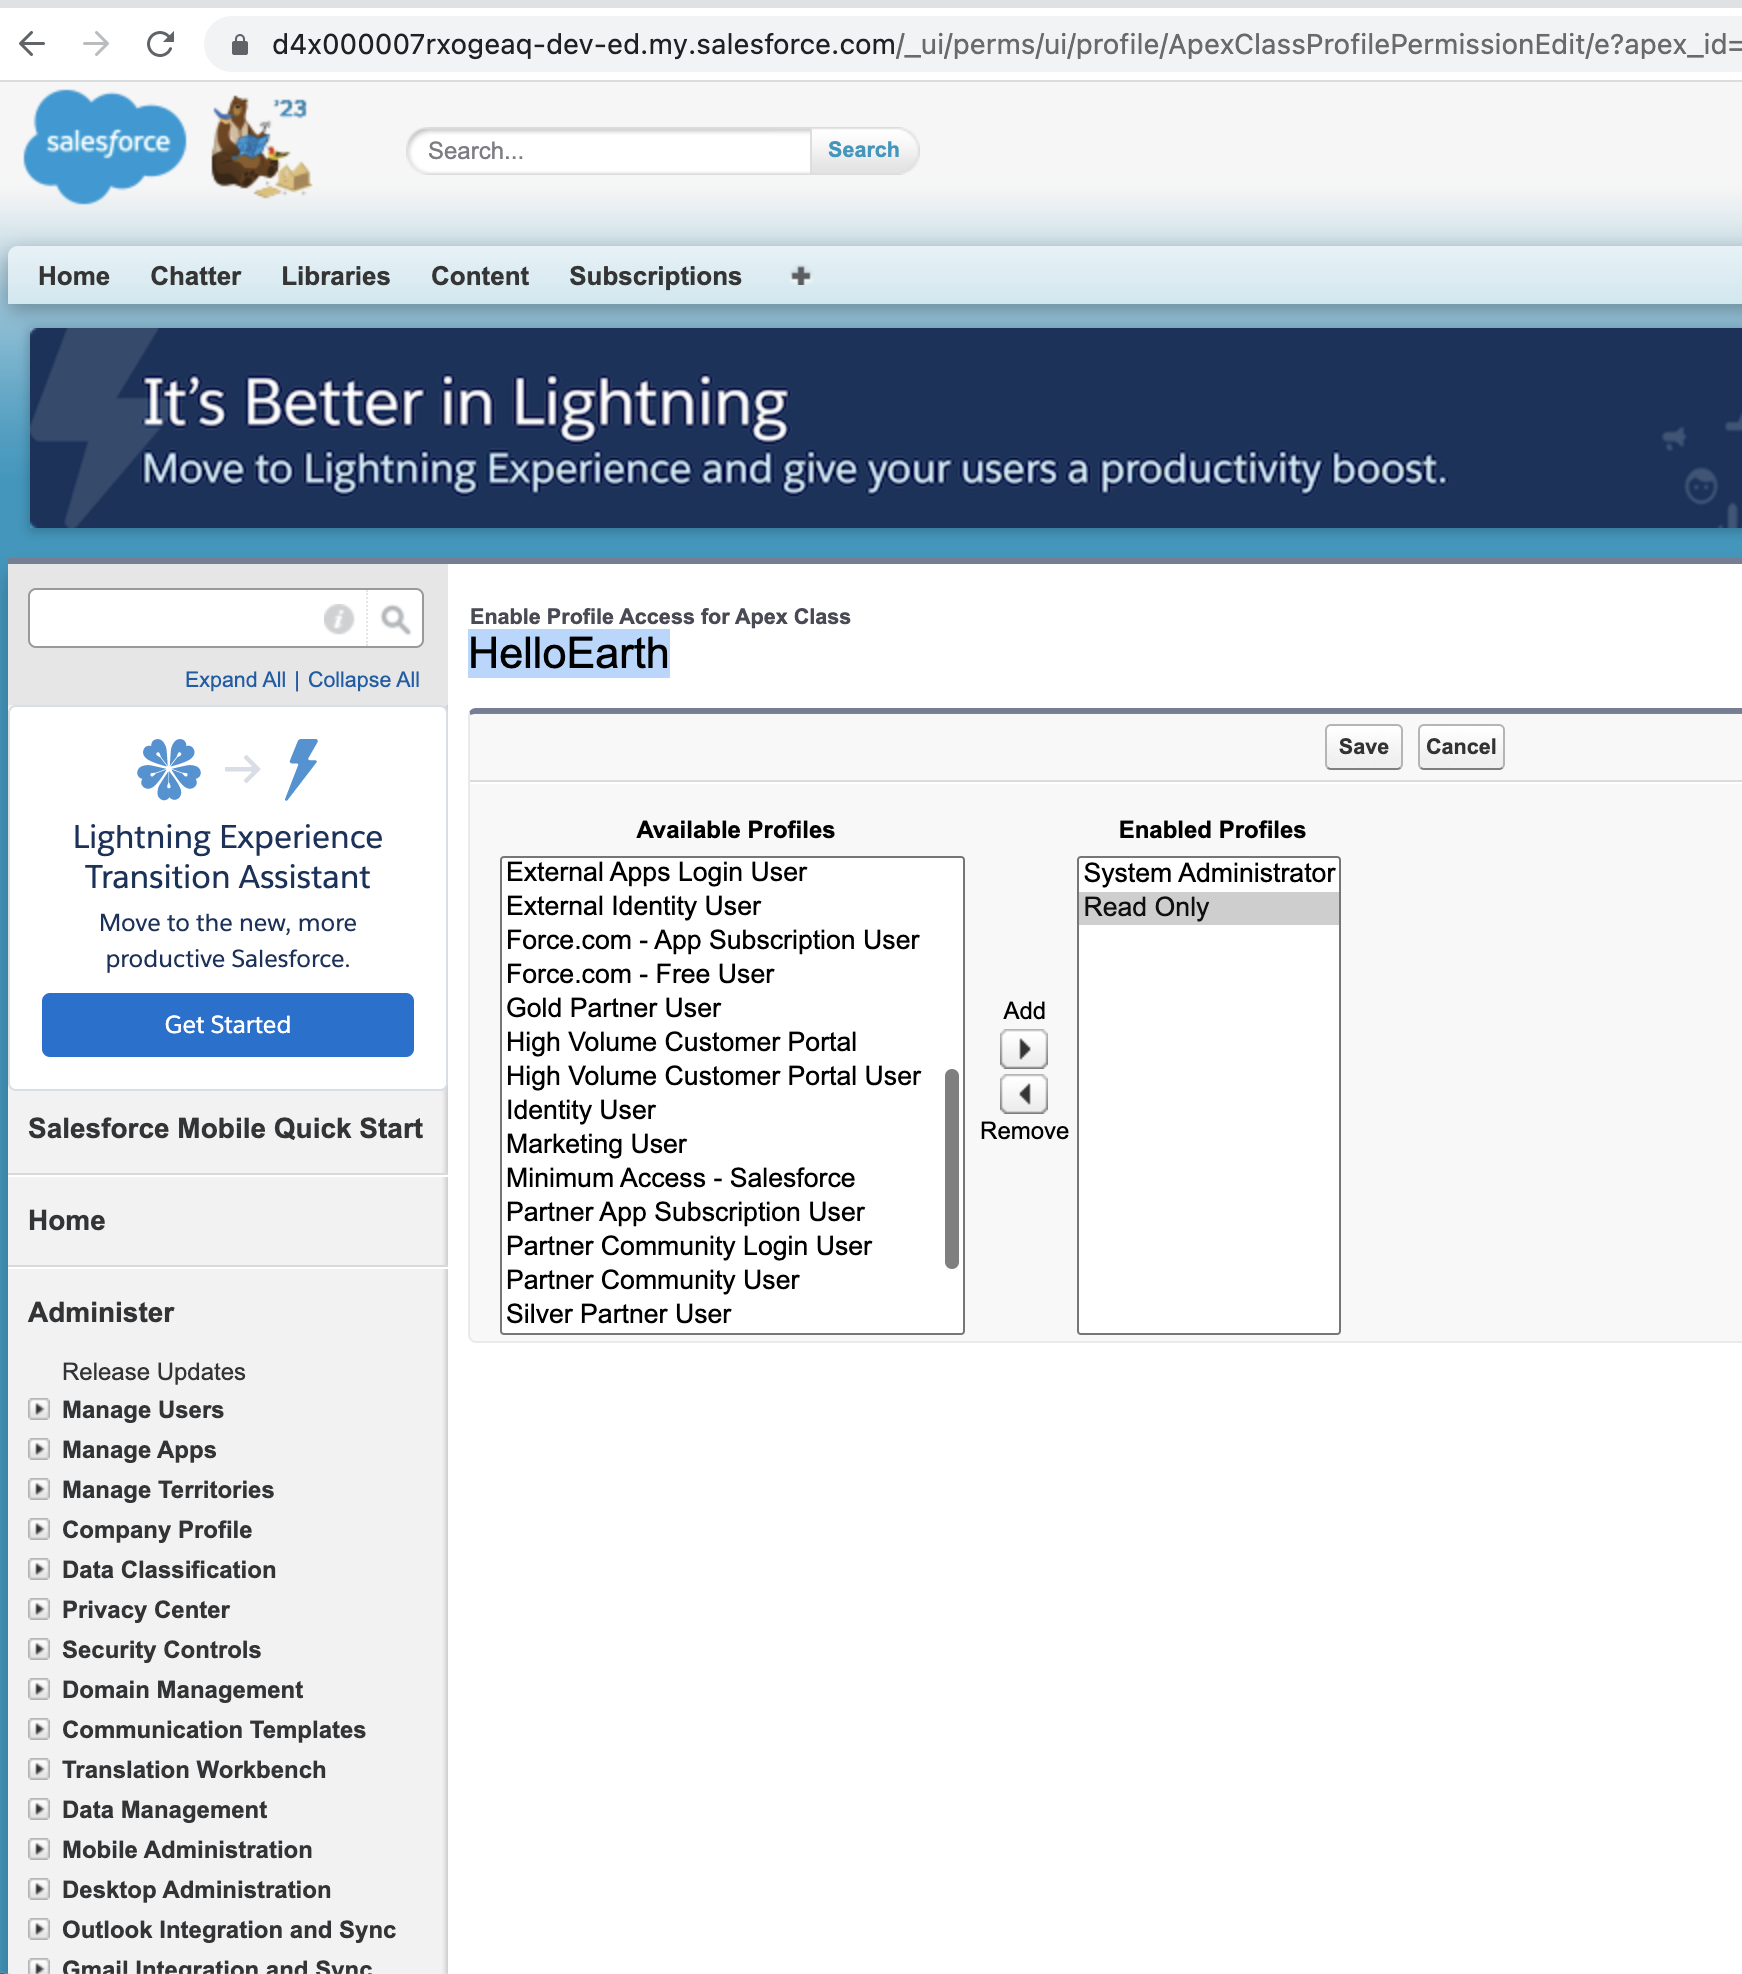Expand Domain Management tree node
The image size is (1742, 1974).
point(39,1689)
